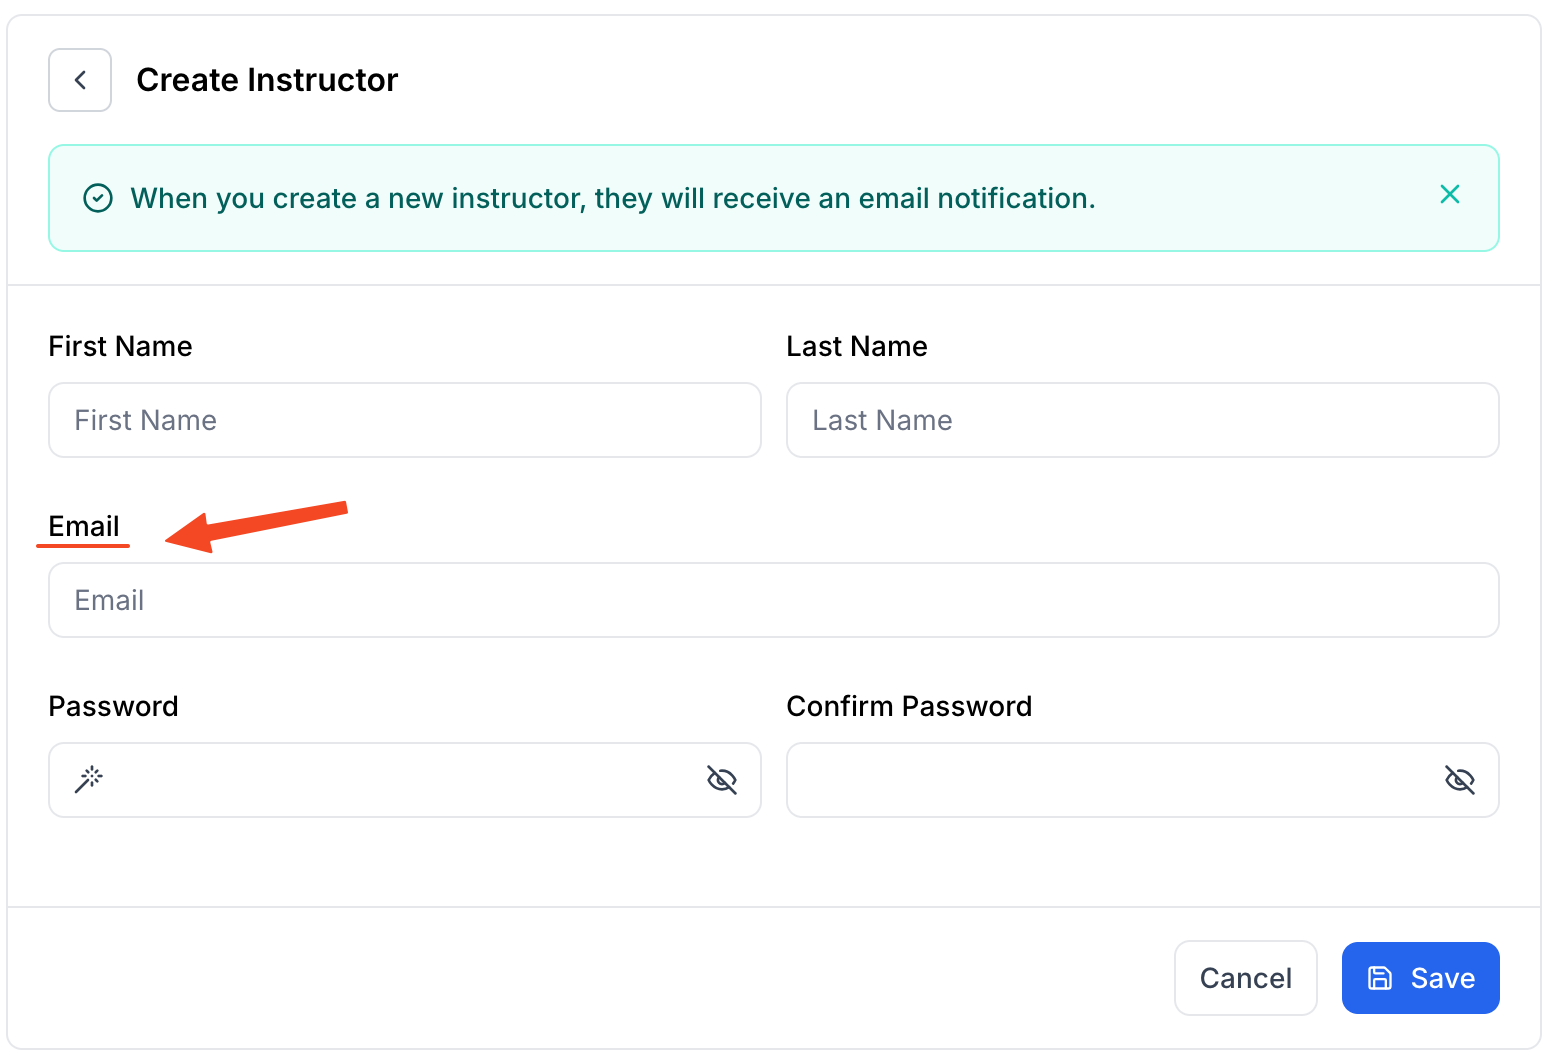This screenshot has width=1548, height=1054.
Task: Click the Password label
Action: [113, 706]
